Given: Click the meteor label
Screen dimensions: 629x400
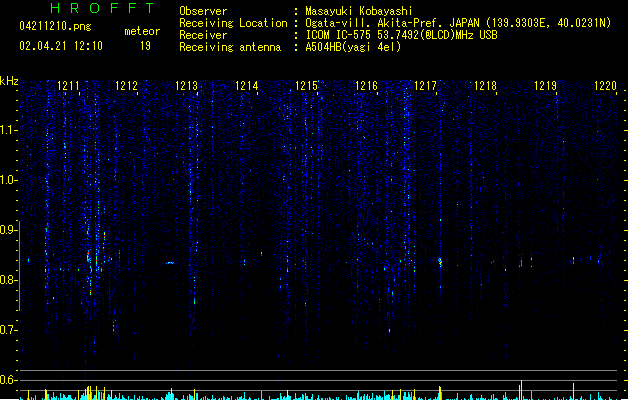Looking at the screenshot, I should point(142,31).
